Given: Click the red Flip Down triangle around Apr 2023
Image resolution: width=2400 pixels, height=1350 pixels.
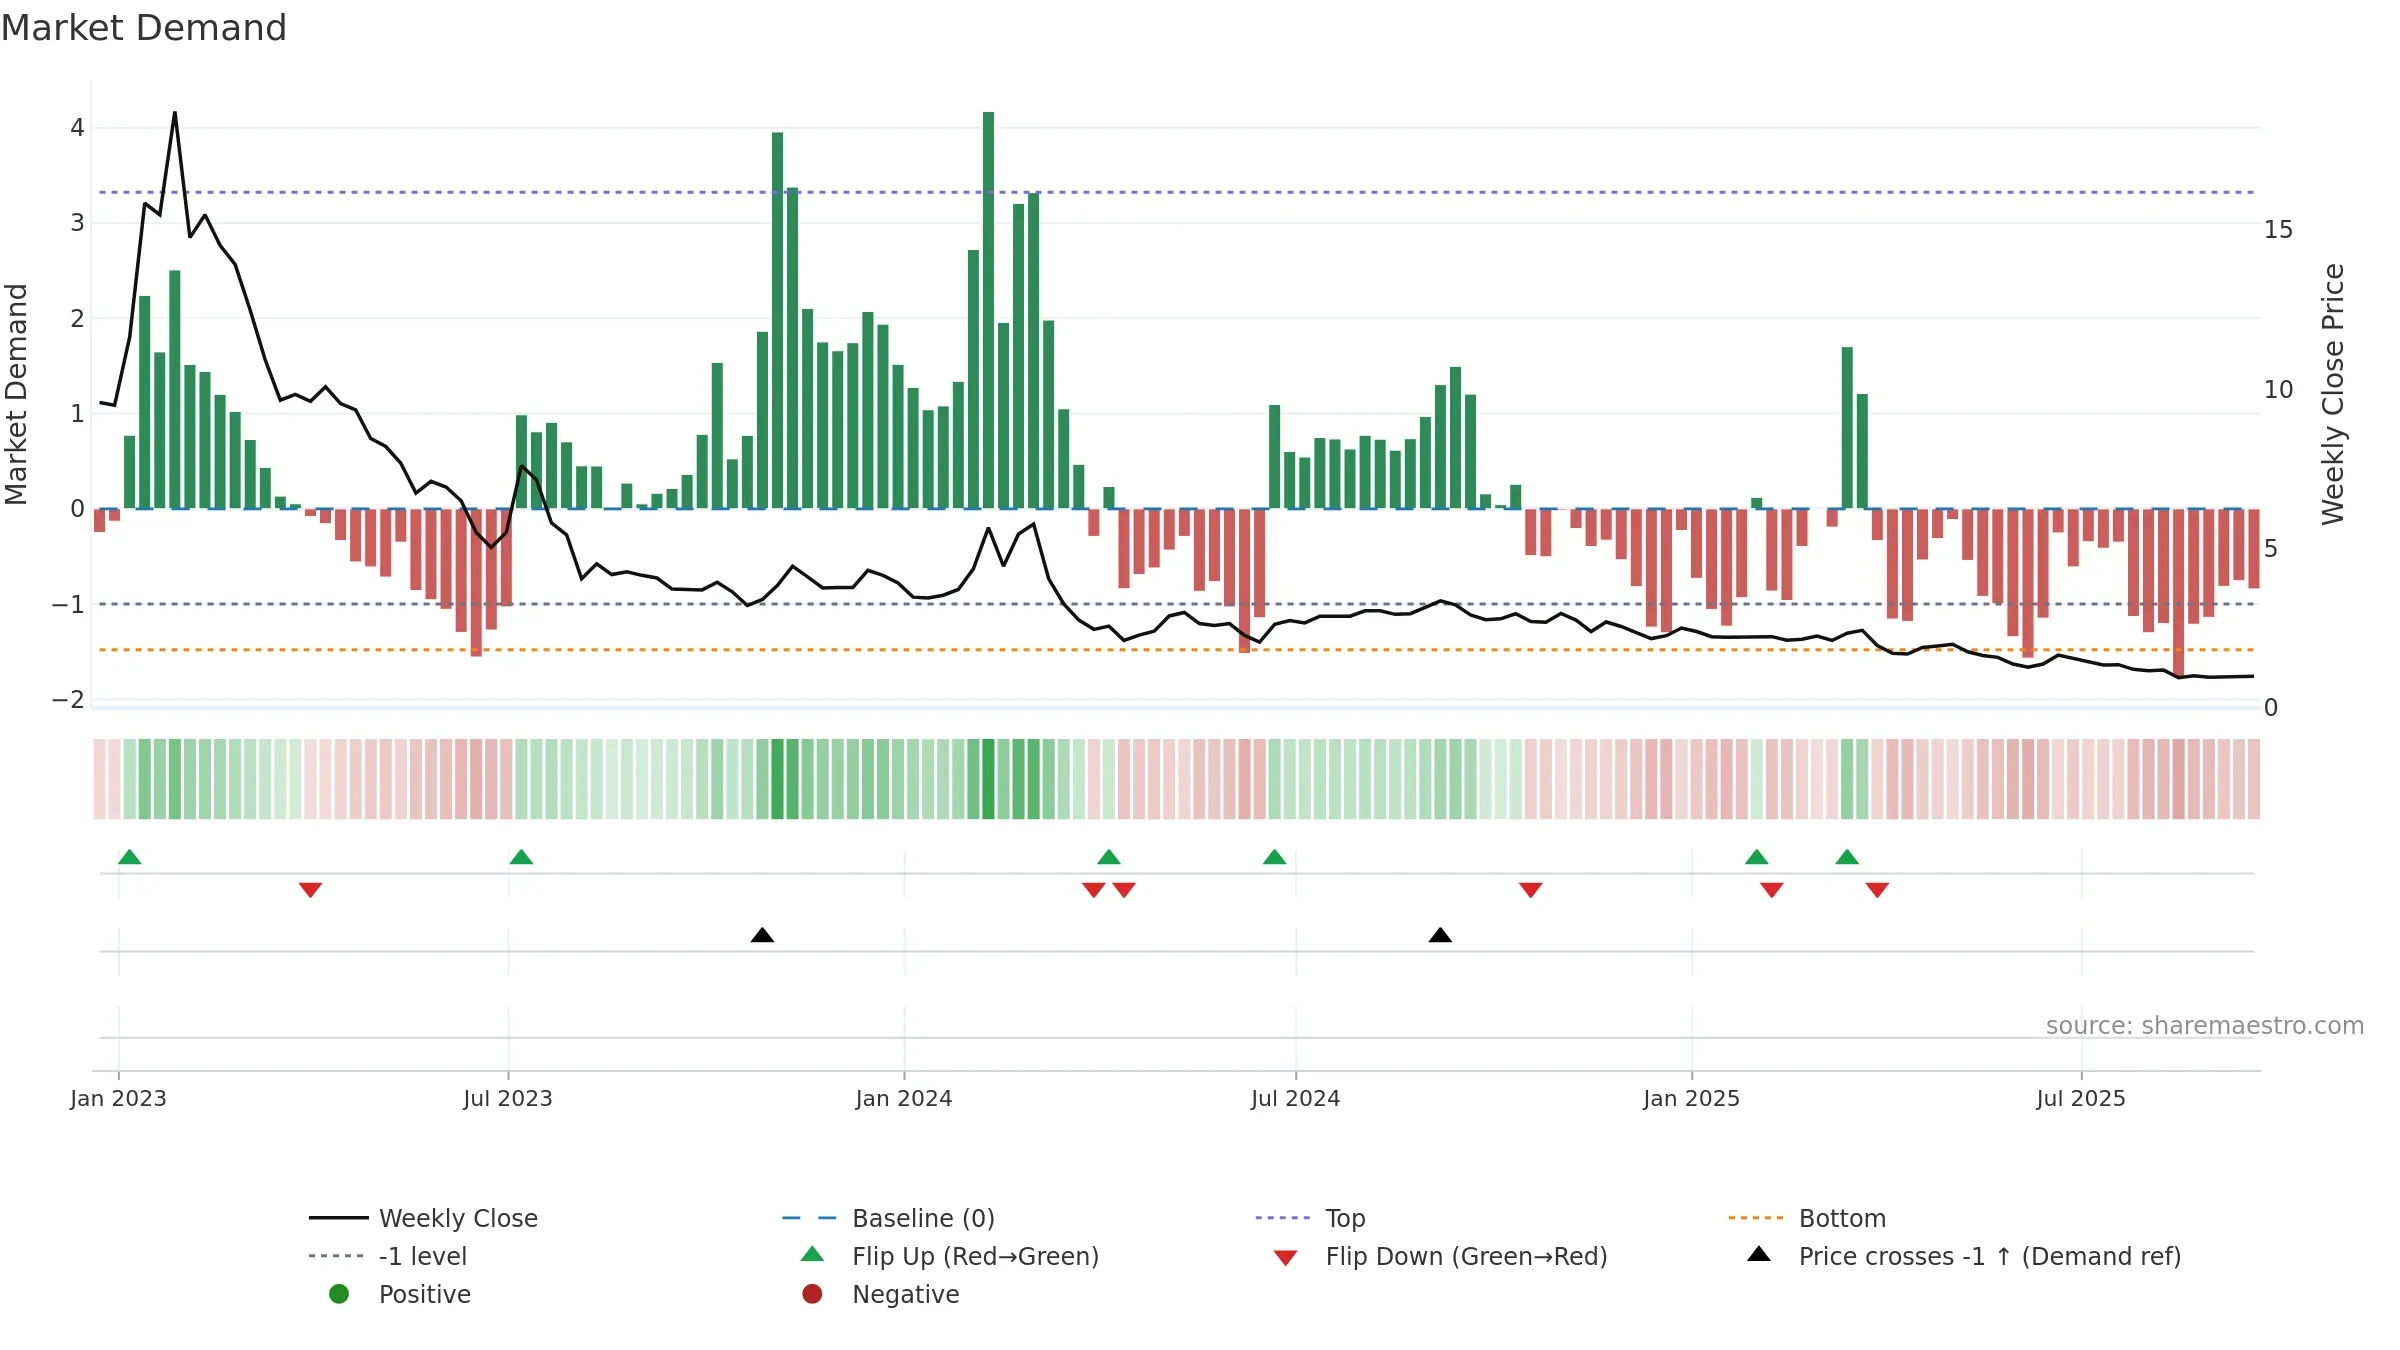Looking at the screenshot, I should tap(310, 890).
